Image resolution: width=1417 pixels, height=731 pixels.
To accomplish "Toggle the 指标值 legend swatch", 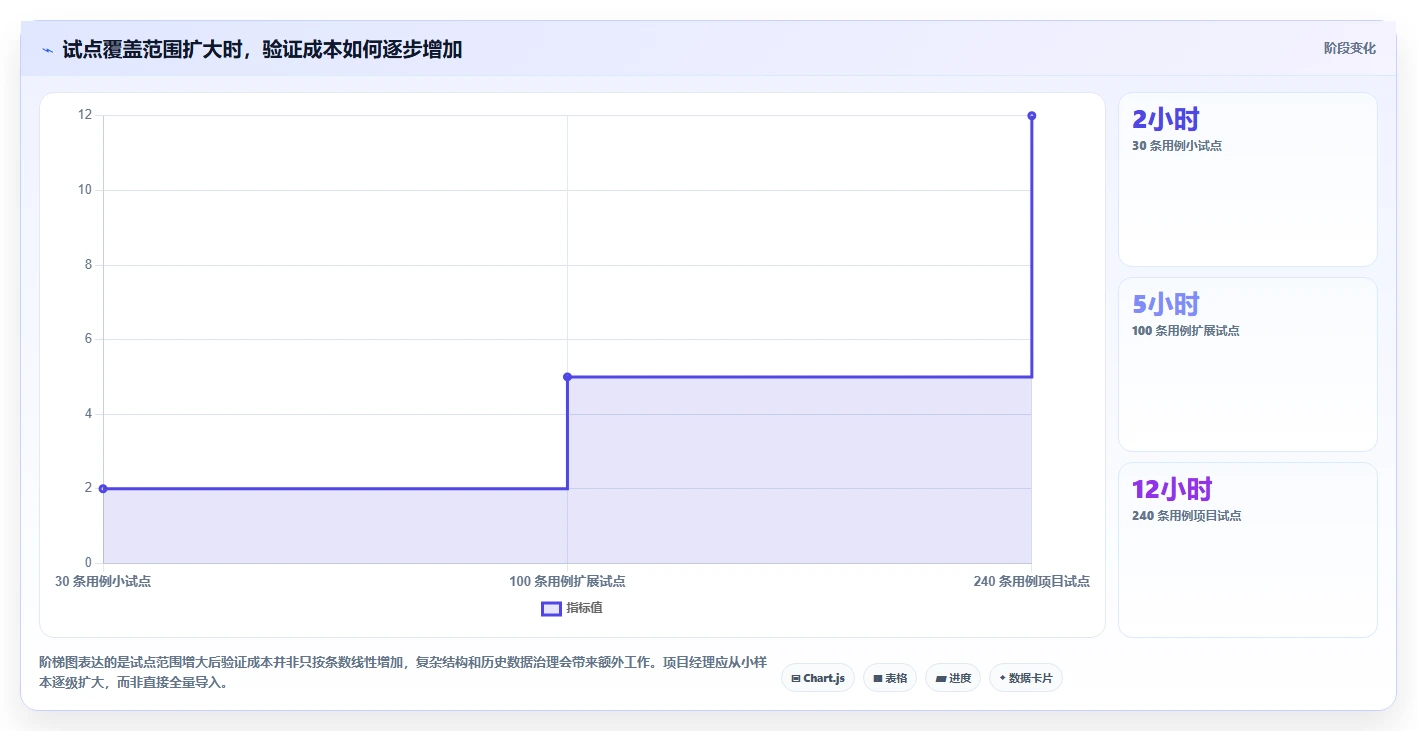I will point(551,608).
